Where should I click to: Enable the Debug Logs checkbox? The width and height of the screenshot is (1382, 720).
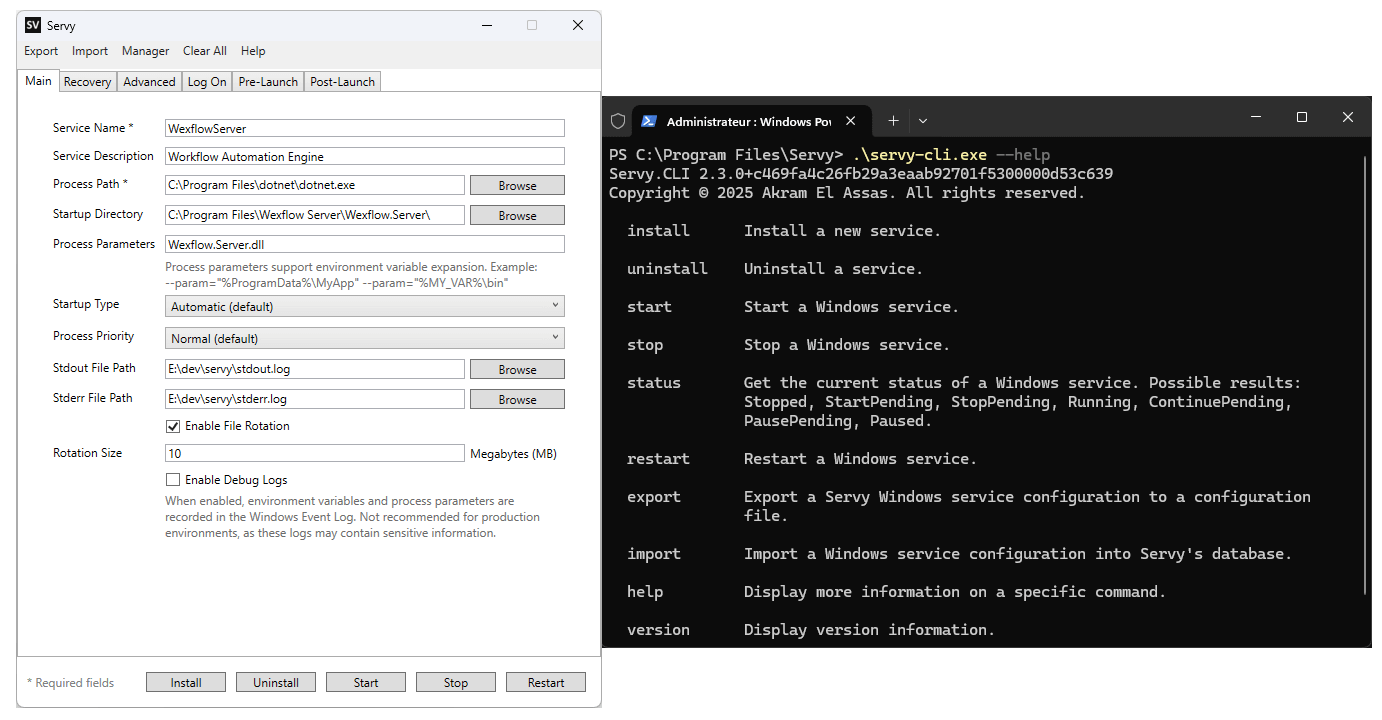(x=174, y=479)
